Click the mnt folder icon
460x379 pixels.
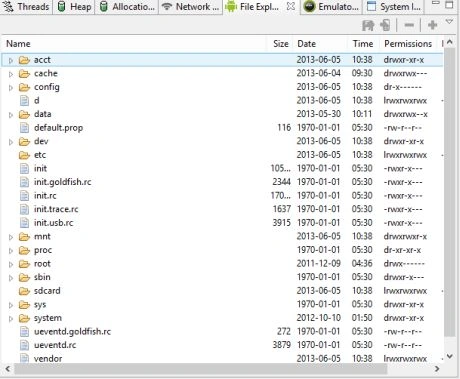click(x=24, y=237)
